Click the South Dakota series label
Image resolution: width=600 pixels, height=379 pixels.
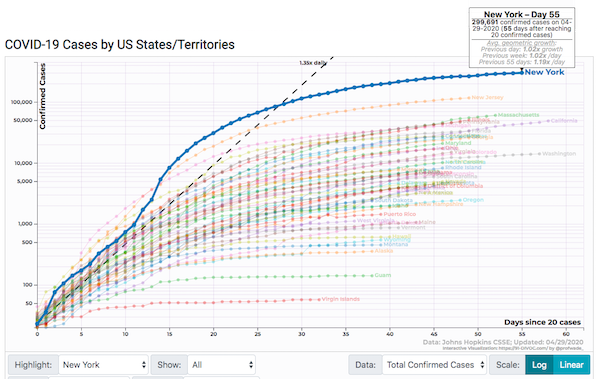(393, 200)
